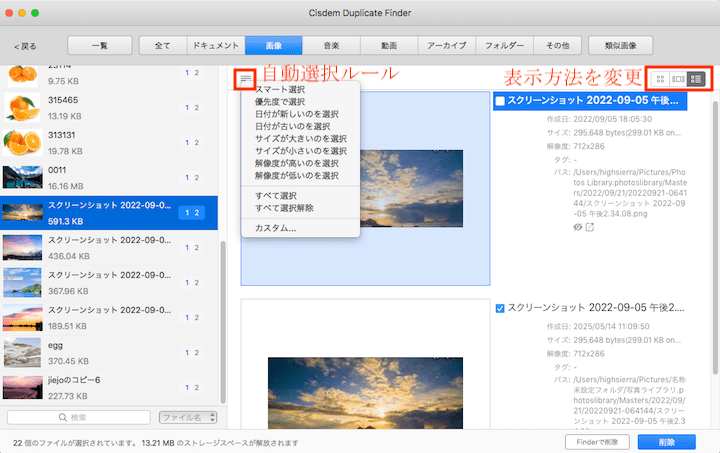The width and height of the screenshot is (720, 453).
Task: Uncheck the second スクリーンショット file checkbox
Action: [500, 308]
